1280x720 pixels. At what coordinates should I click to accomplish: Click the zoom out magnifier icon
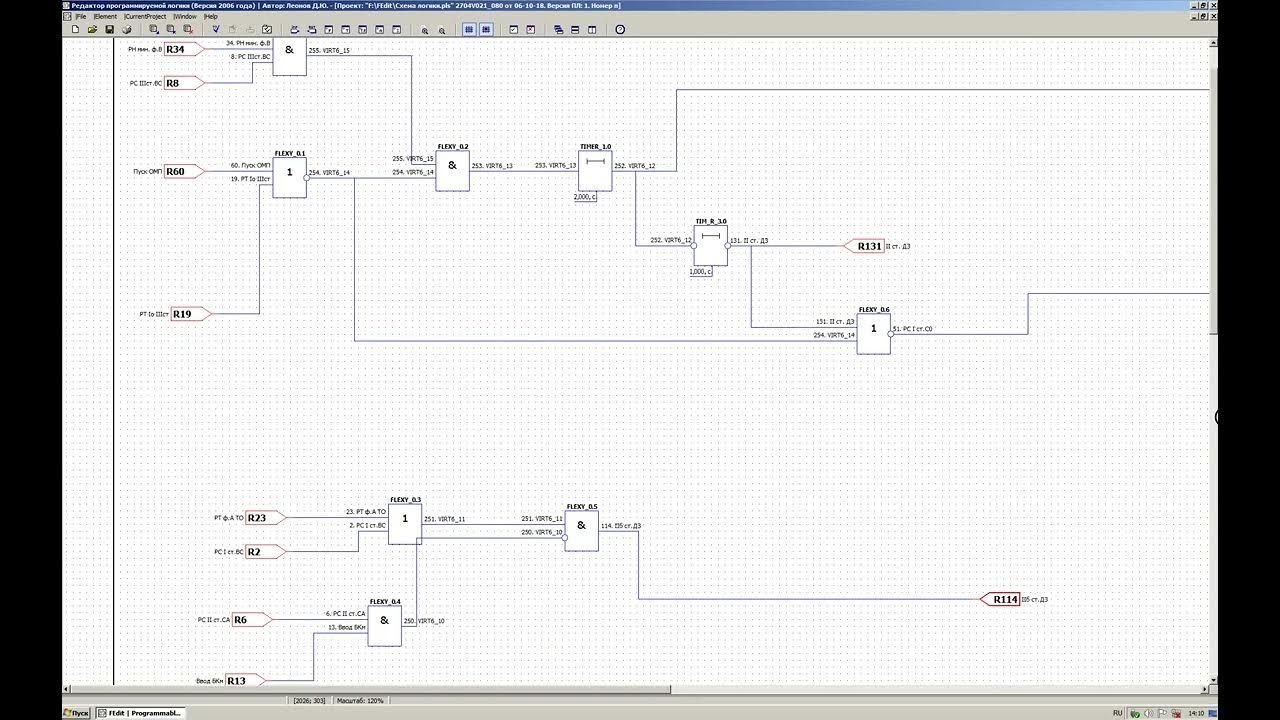click(x=441, y=30)
